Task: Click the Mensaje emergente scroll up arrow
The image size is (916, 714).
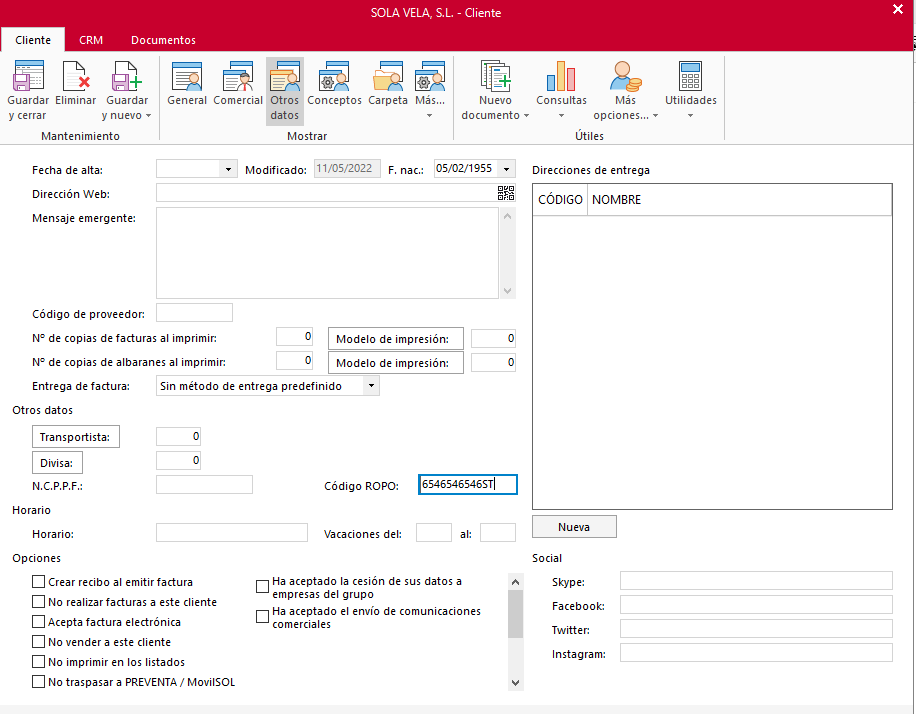Action: coord(507,216)
